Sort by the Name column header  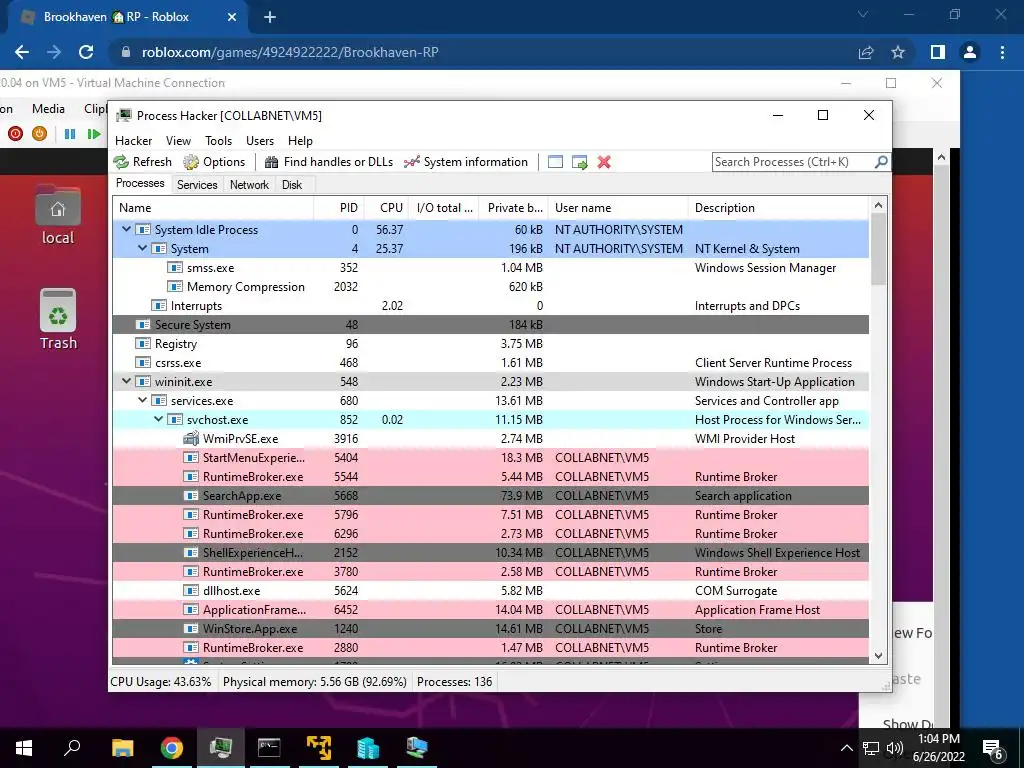[x=213, y=208]
